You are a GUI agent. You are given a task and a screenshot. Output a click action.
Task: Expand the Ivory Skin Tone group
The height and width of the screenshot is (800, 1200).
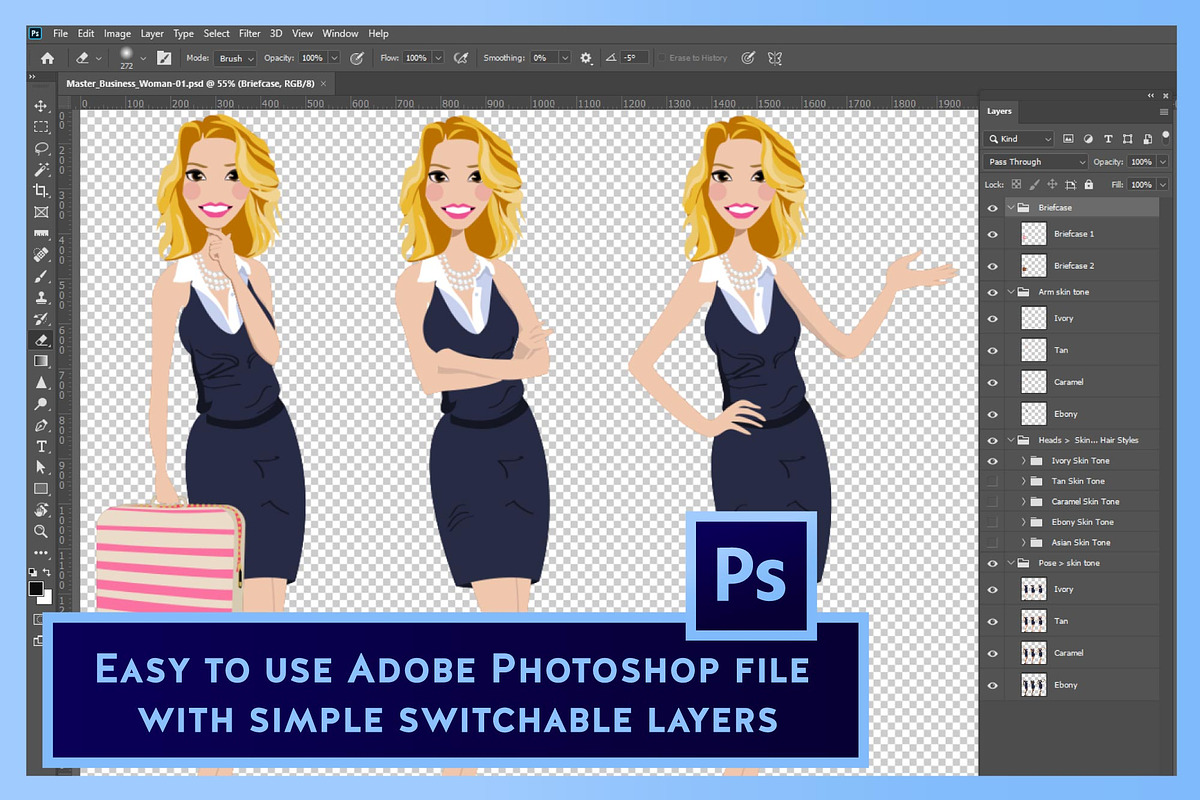[x=1023, y=461]
